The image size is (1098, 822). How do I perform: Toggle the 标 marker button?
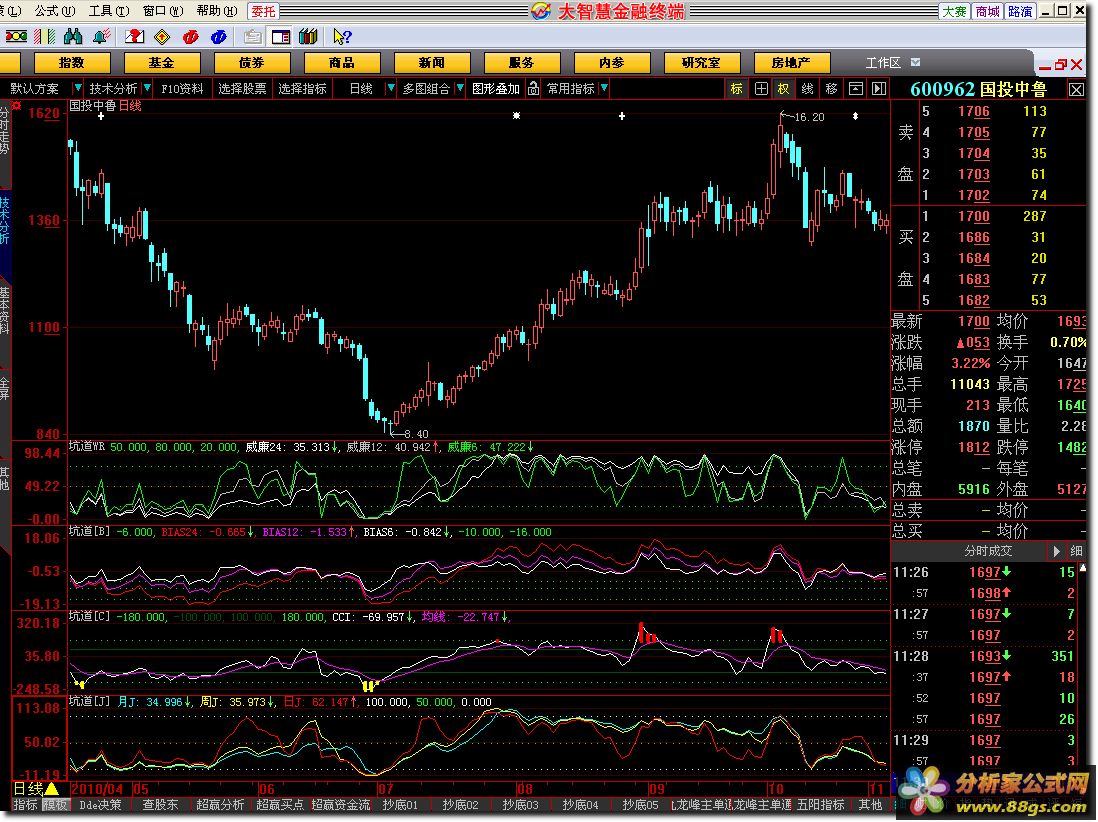point(737,88)
